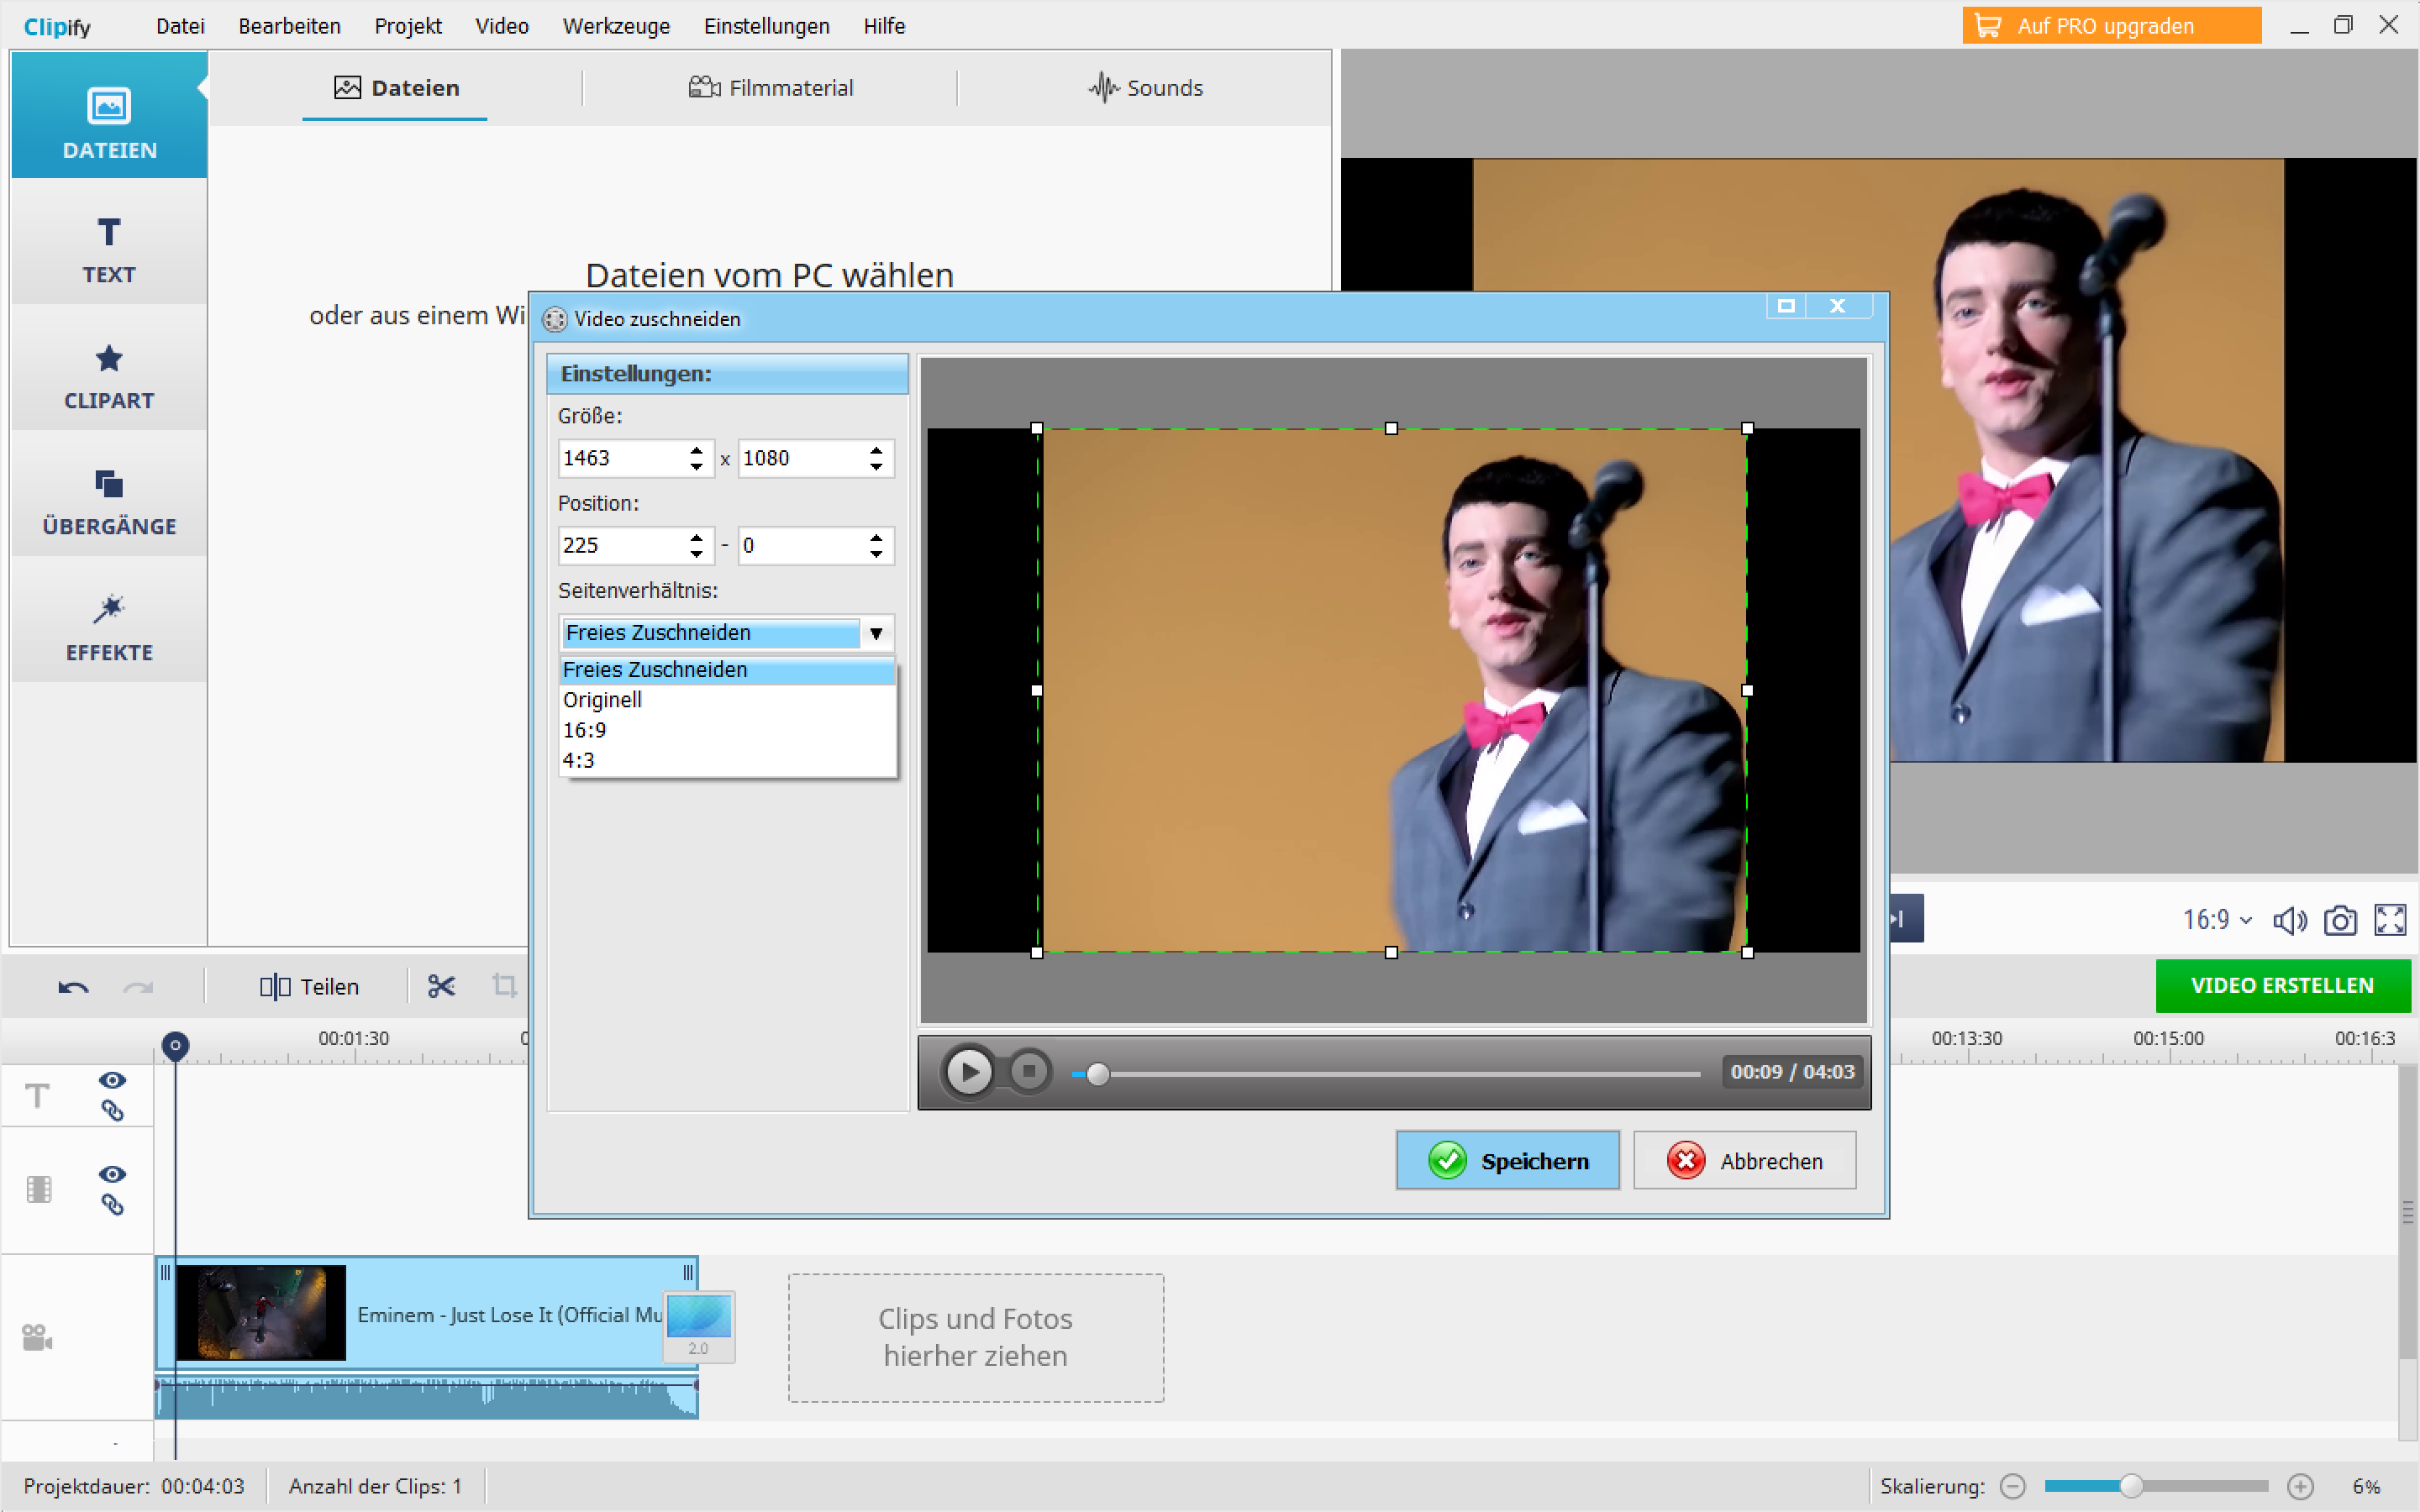Click the Speichern button in the crop dialog
Viewport: 2420px width, 1512px height.
point(1507,1160)
